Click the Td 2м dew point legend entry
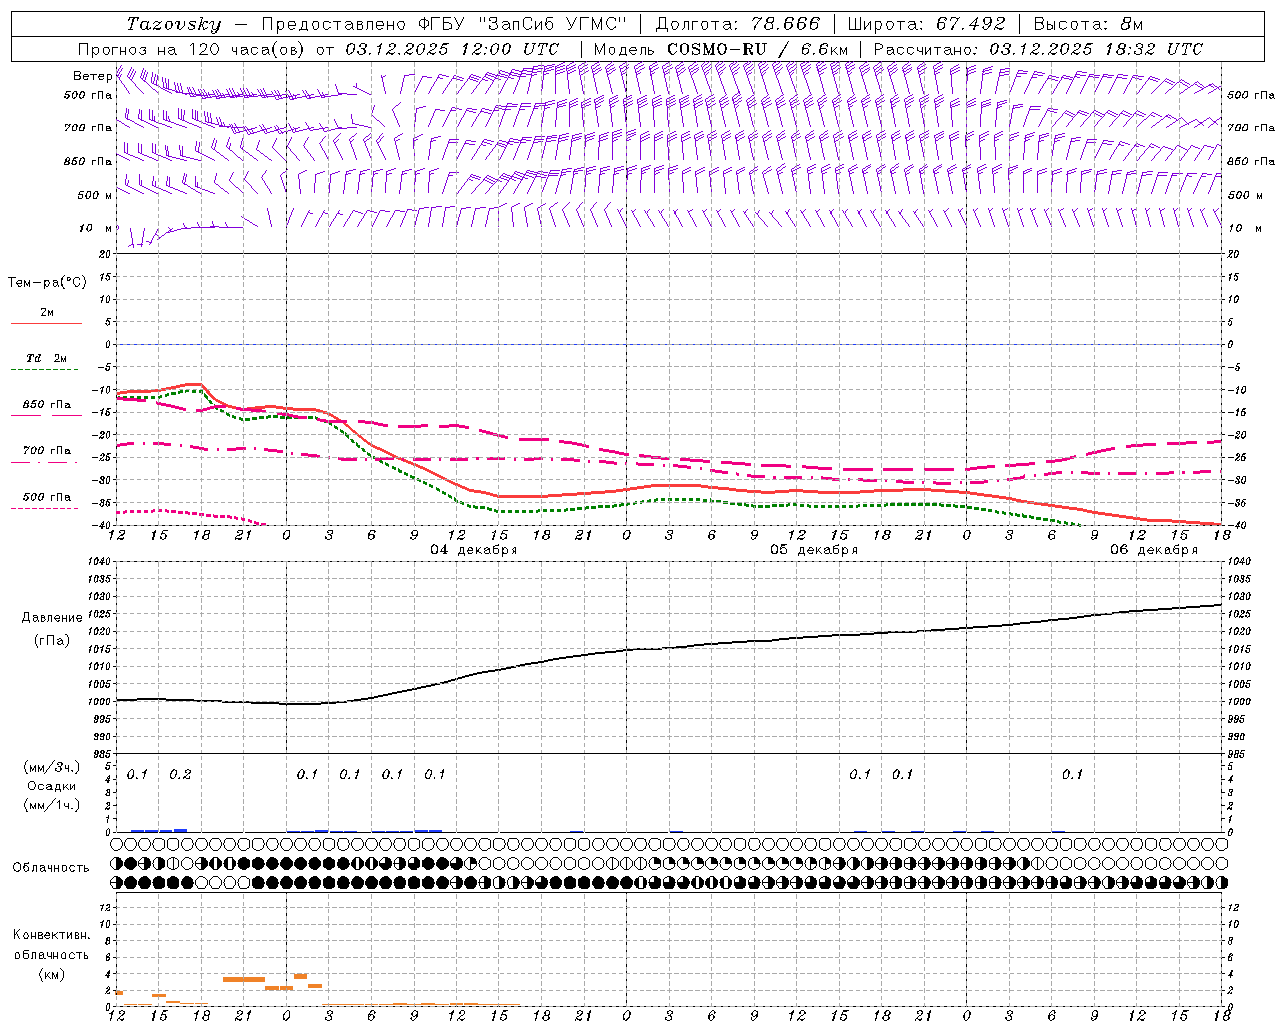 coord(47,358)
